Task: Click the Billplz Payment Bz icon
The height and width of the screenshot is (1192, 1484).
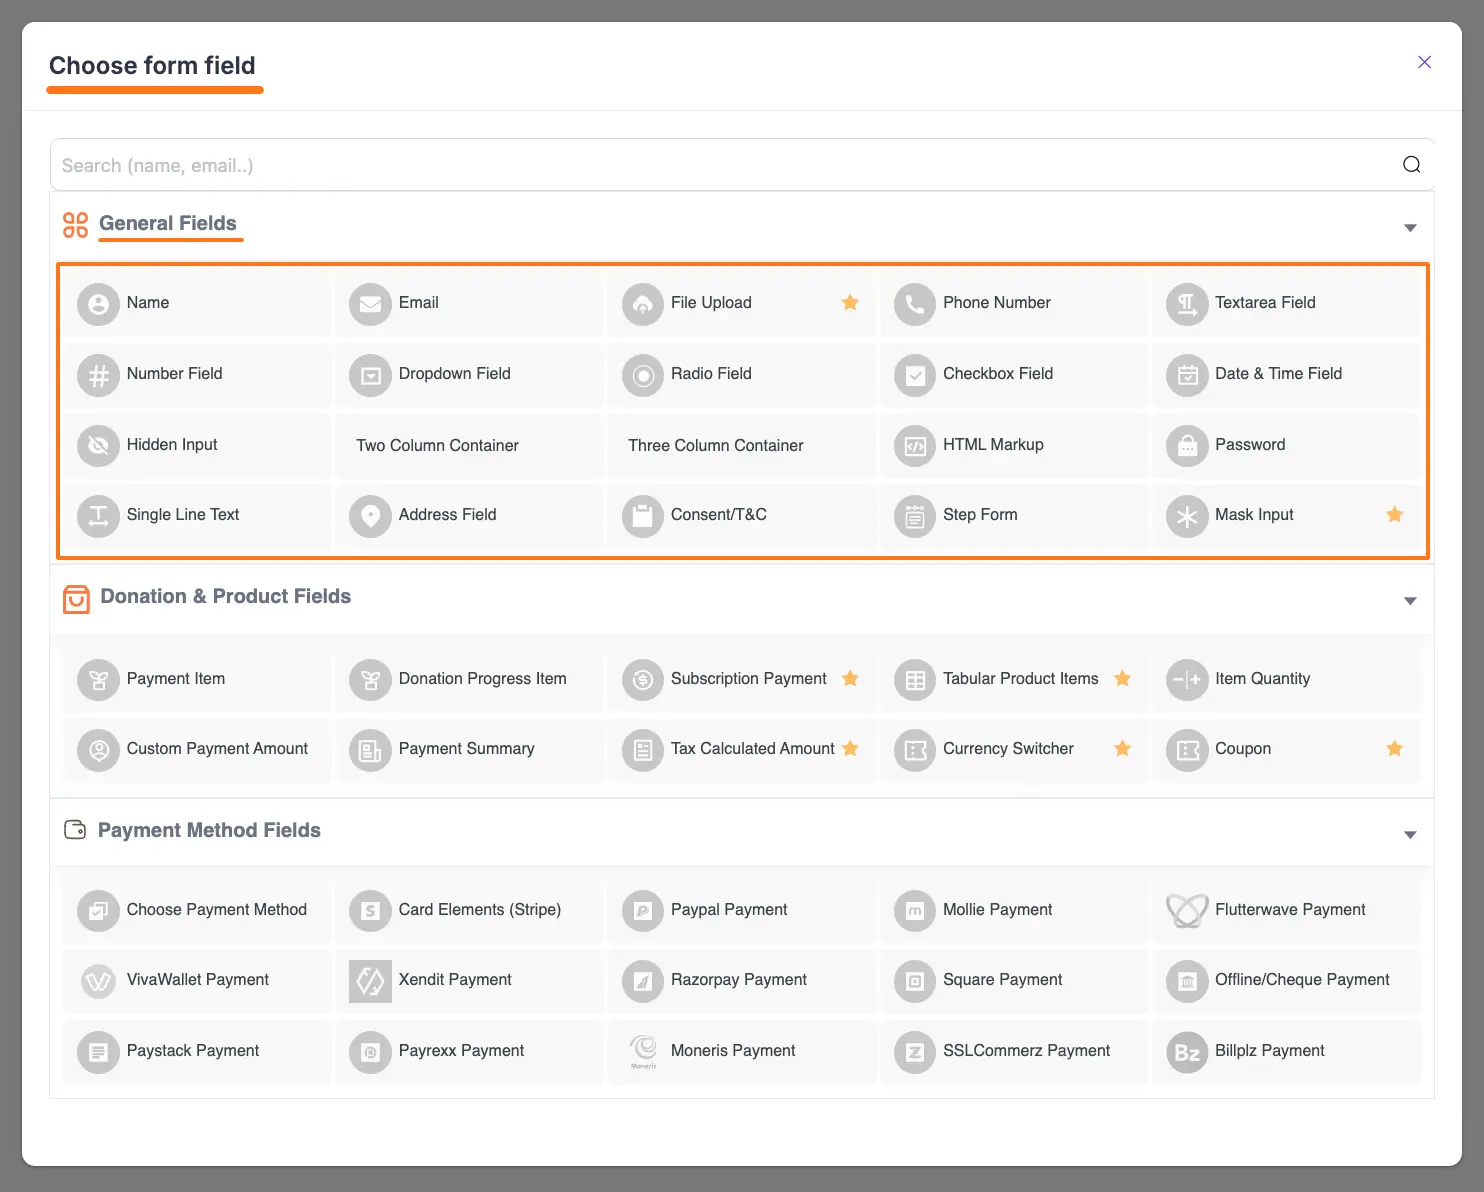Action: (x=1187, y=1051)
